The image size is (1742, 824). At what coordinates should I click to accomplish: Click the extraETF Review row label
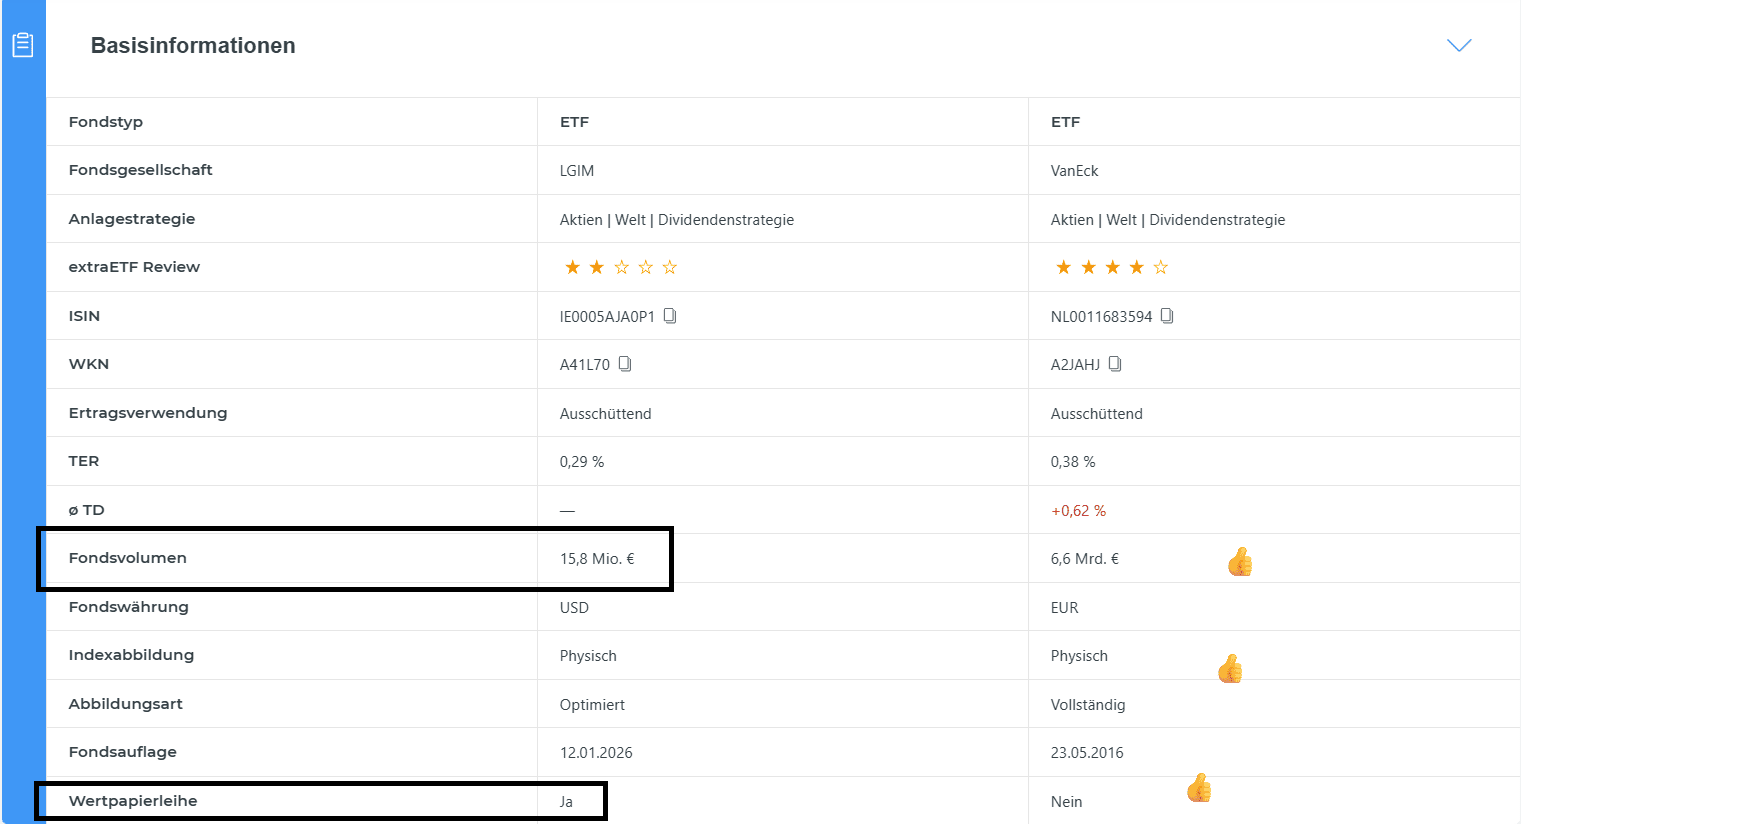pyautogui.click(x=134, y=267)
